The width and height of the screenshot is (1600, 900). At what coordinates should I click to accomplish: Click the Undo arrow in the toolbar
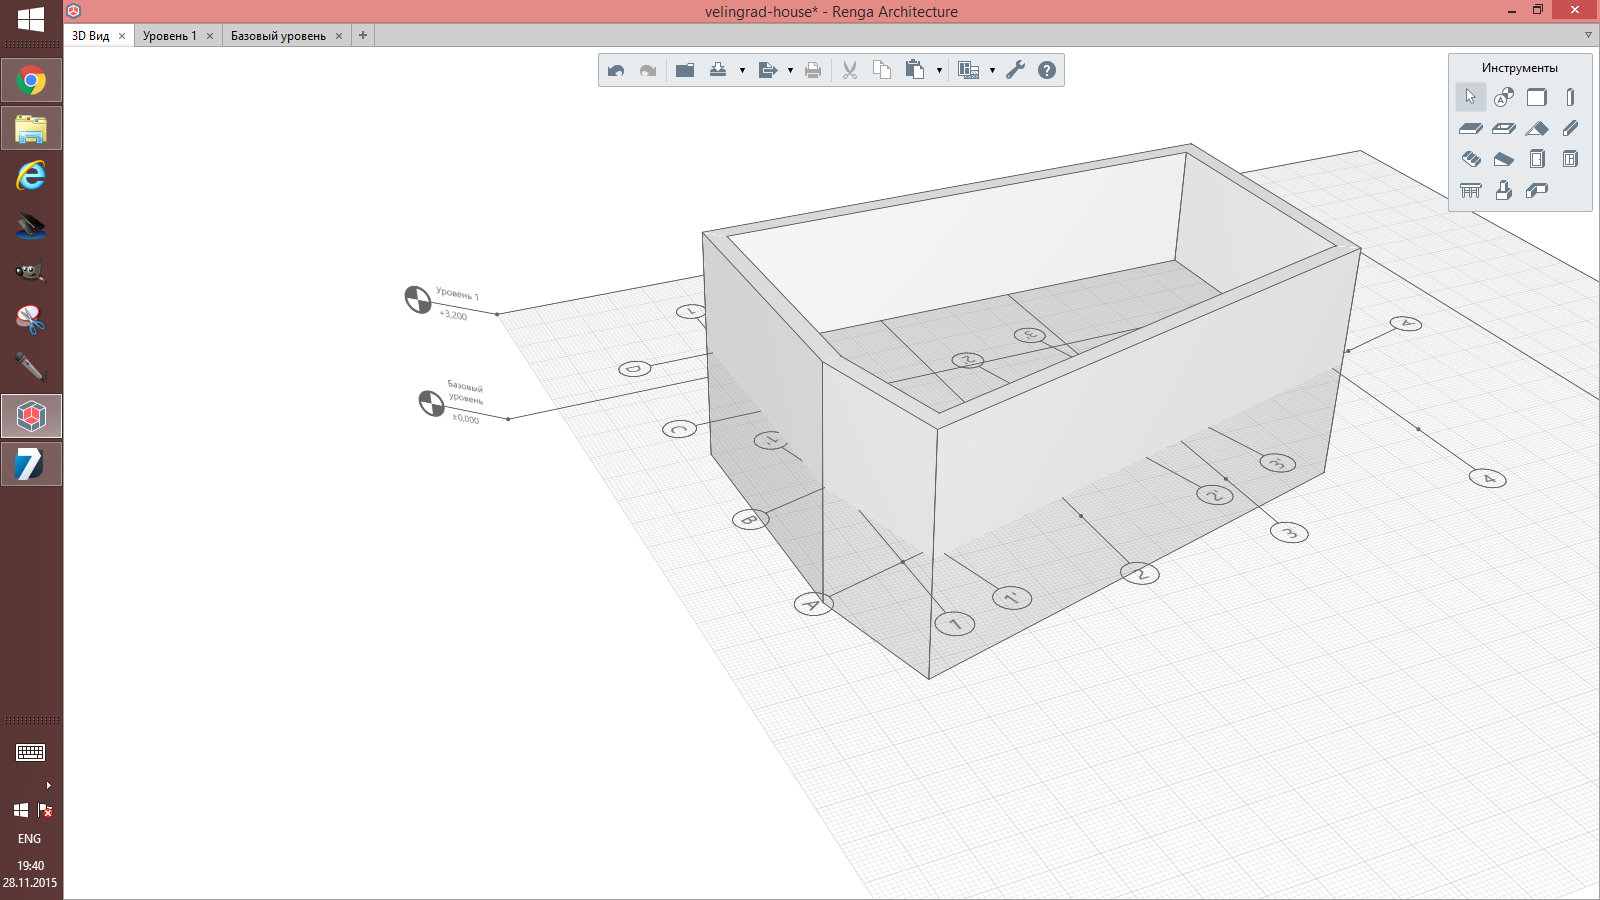(617, 70)
